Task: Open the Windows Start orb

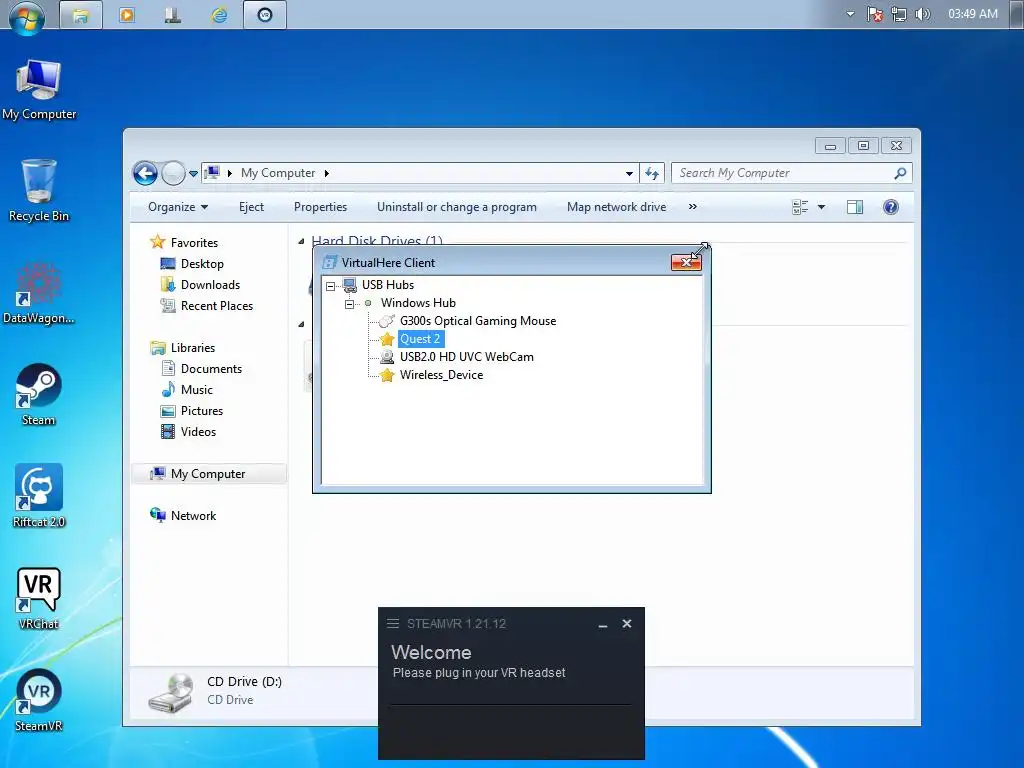Action: (x=26, y=16)
